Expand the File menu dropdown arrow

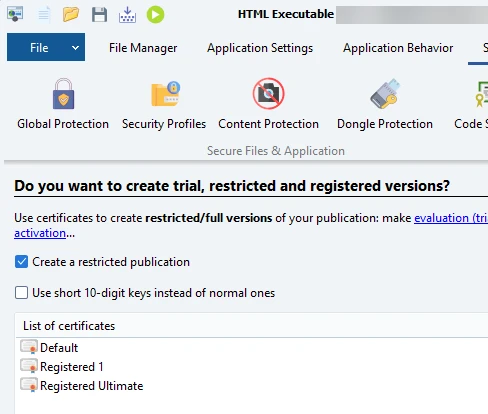pos(76,48)
